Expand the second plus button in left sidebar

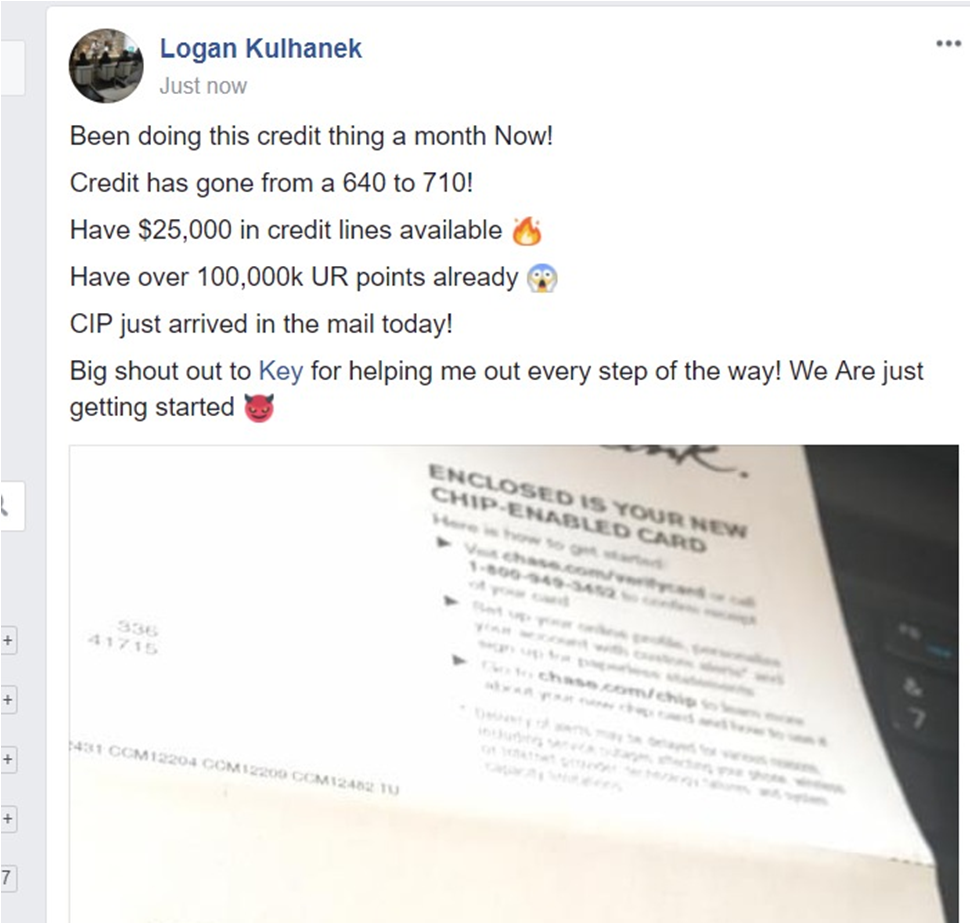7,700
